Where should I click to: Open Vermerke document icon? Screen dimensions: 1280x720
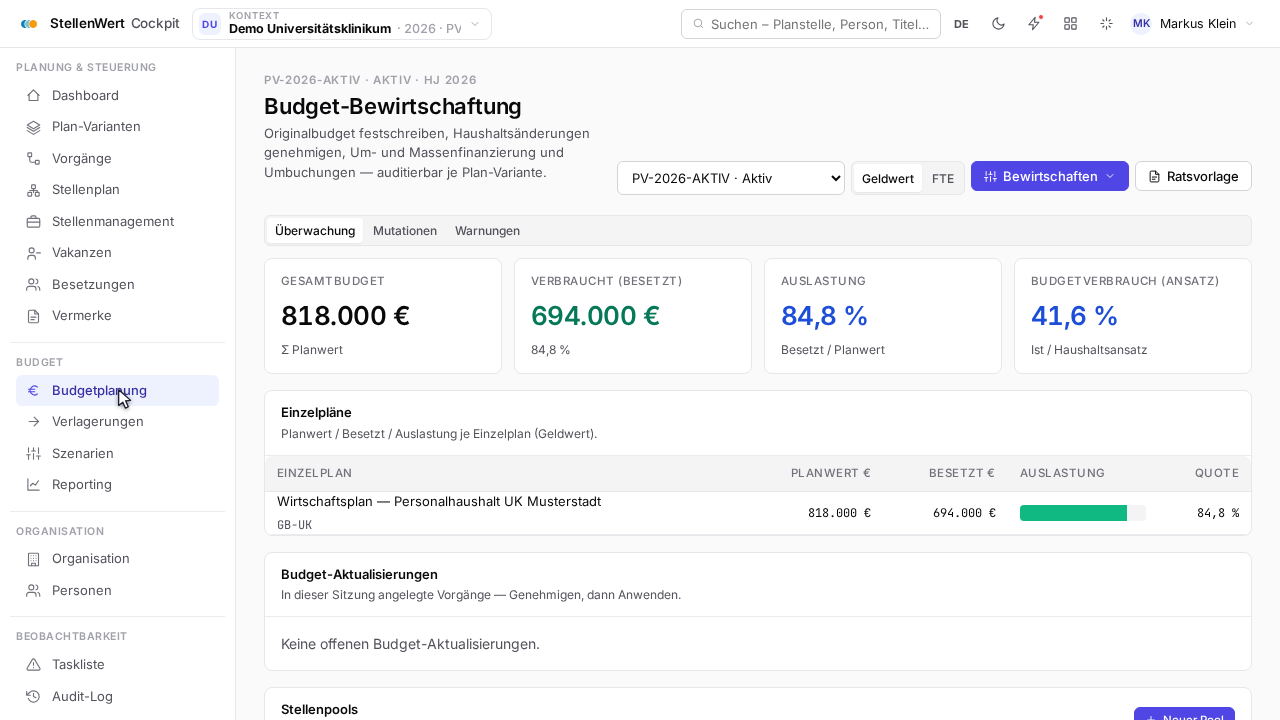pyautogui.click(x=33, y=316)
